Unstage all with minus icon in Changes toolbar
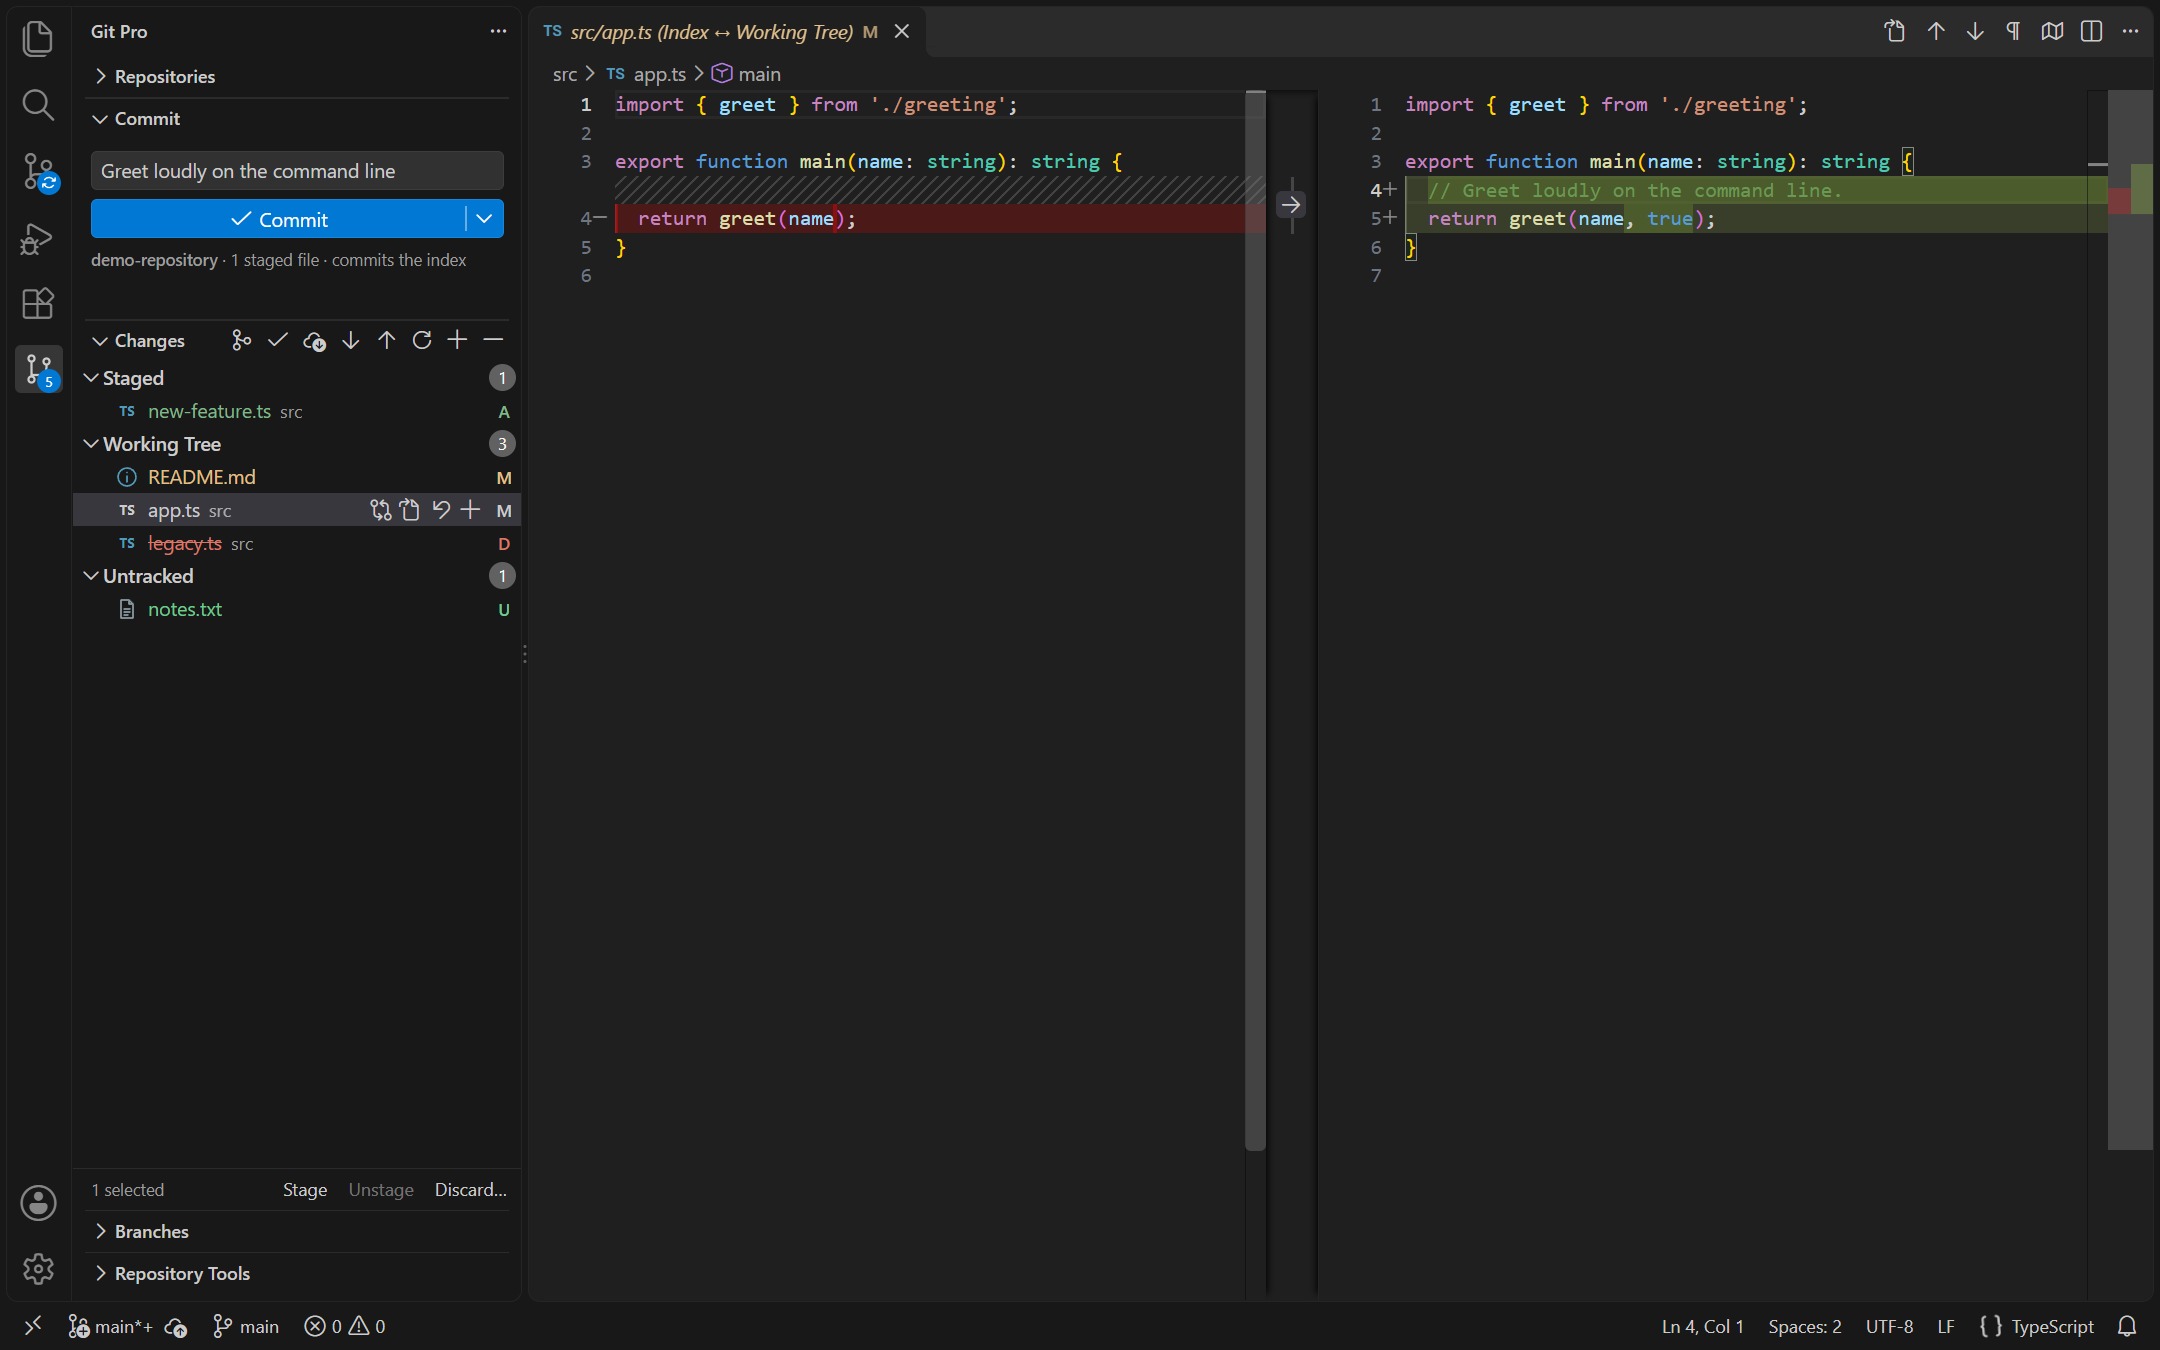The width and height of the screenshot is (2160, 1350). [x=493, y=341]
